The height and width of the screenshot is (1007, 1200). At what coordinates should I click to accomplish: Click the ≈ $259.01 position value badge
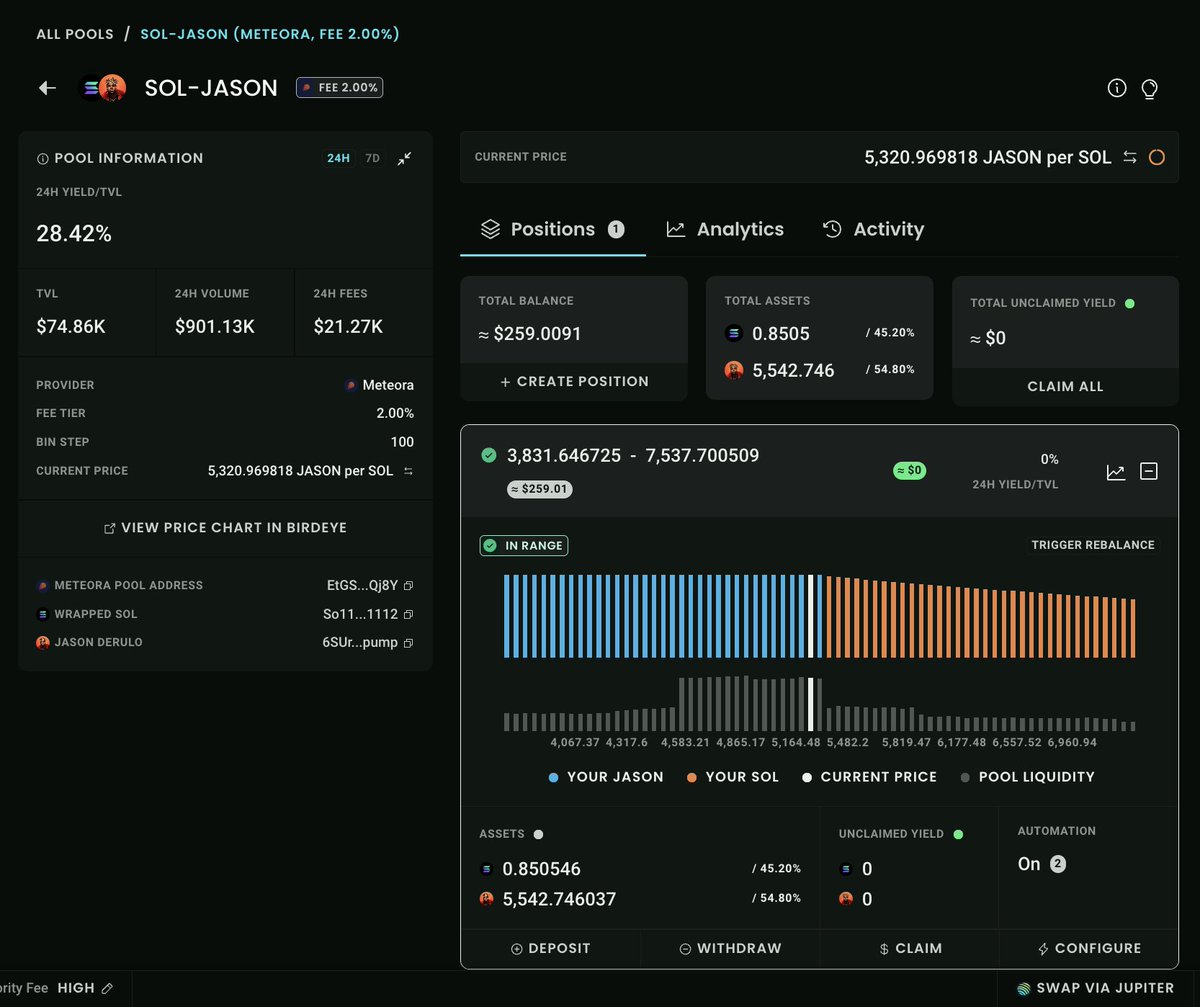[x=540, y=490]
